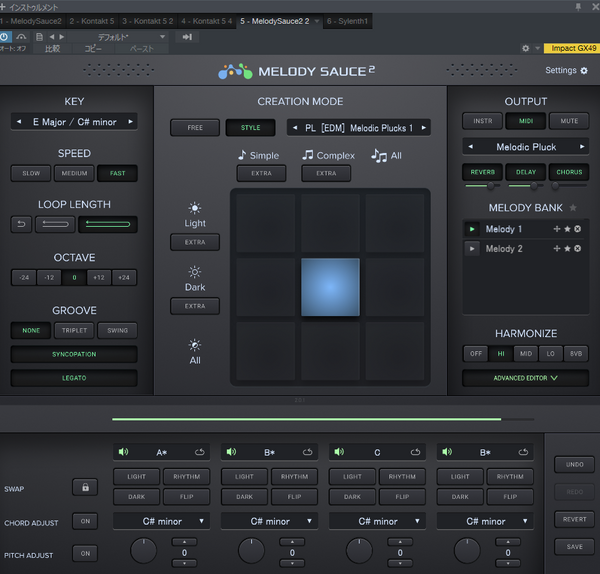This screenshot has width=600, height=574.
Task: Click the sidechain arrow icon in the host toolbar
Action: pos(187,37)
